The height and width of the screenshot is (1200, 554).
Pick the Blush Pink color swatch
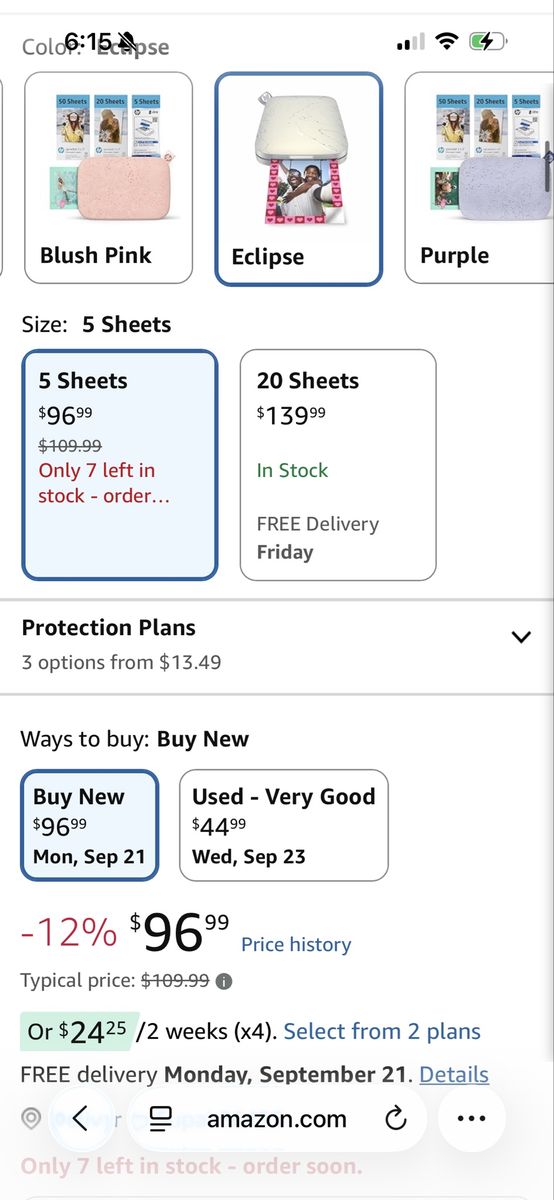pos(108,177)
